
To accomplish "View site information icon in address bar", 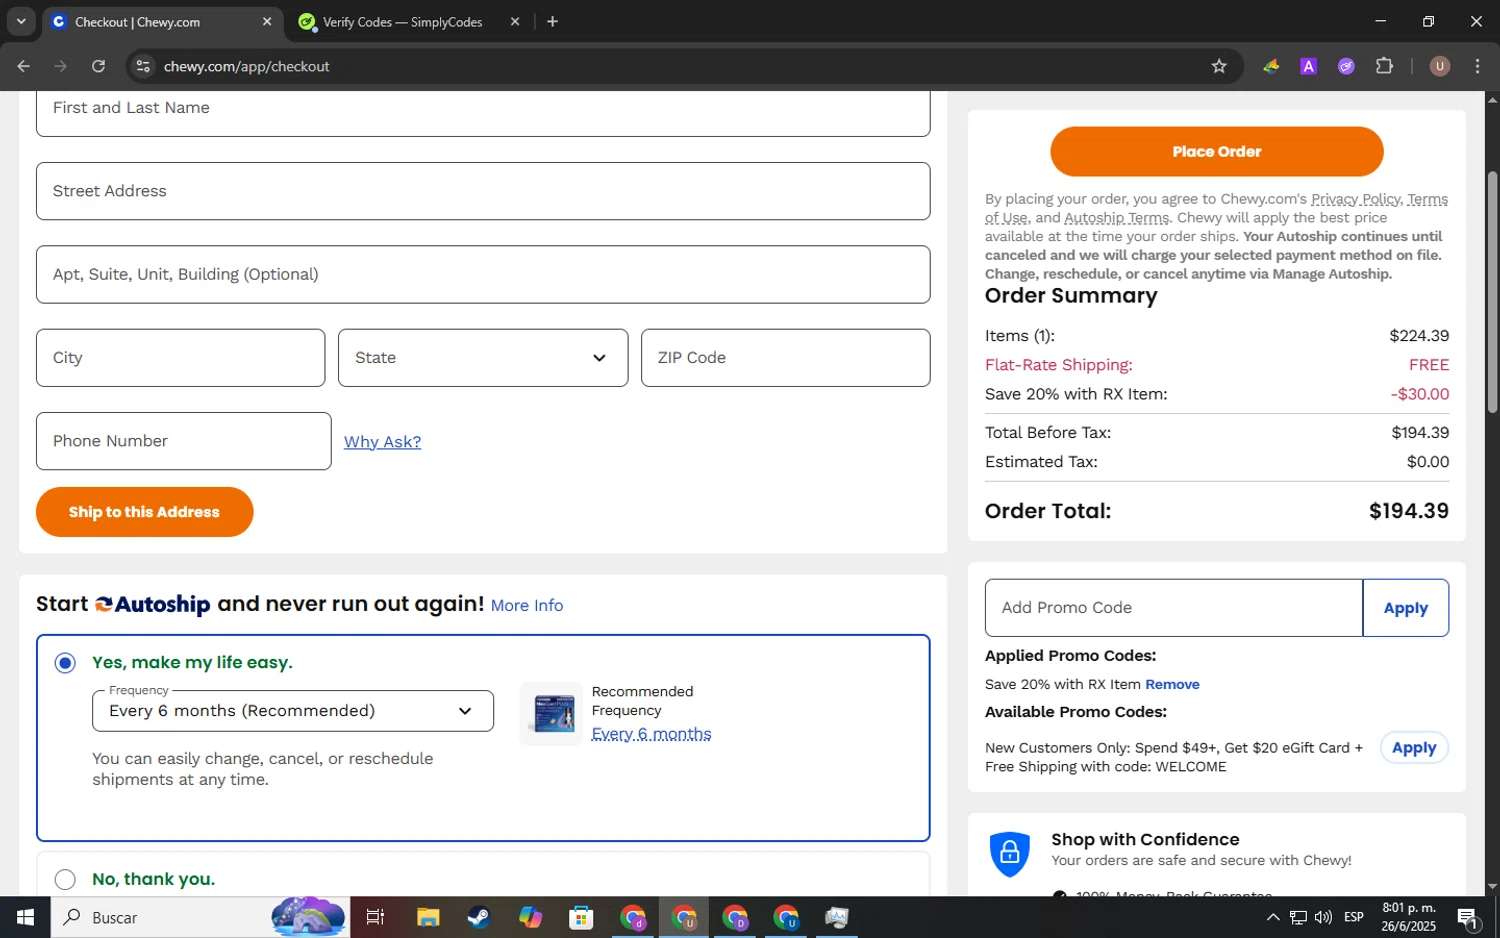I will tap(143, 66).
